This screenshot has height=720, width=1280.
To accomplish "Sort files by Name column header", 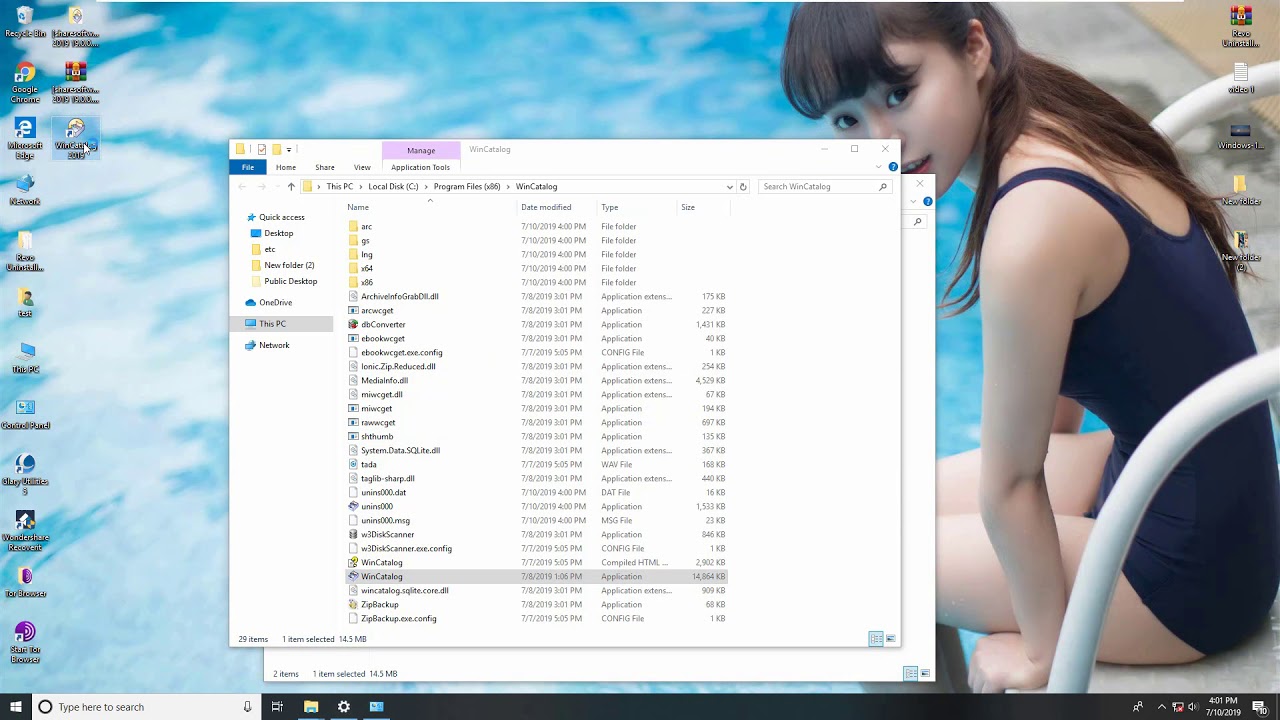I will pyautogui.click(x=431, y=207).
